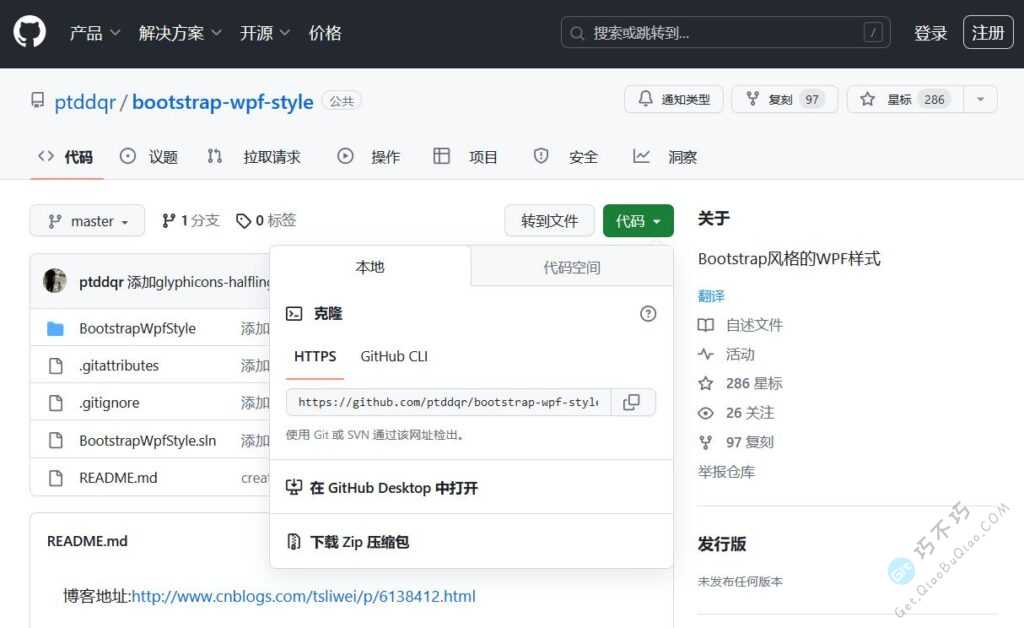
Task: Open the cnblogs.com blog address link
Action: click(304, 596)
